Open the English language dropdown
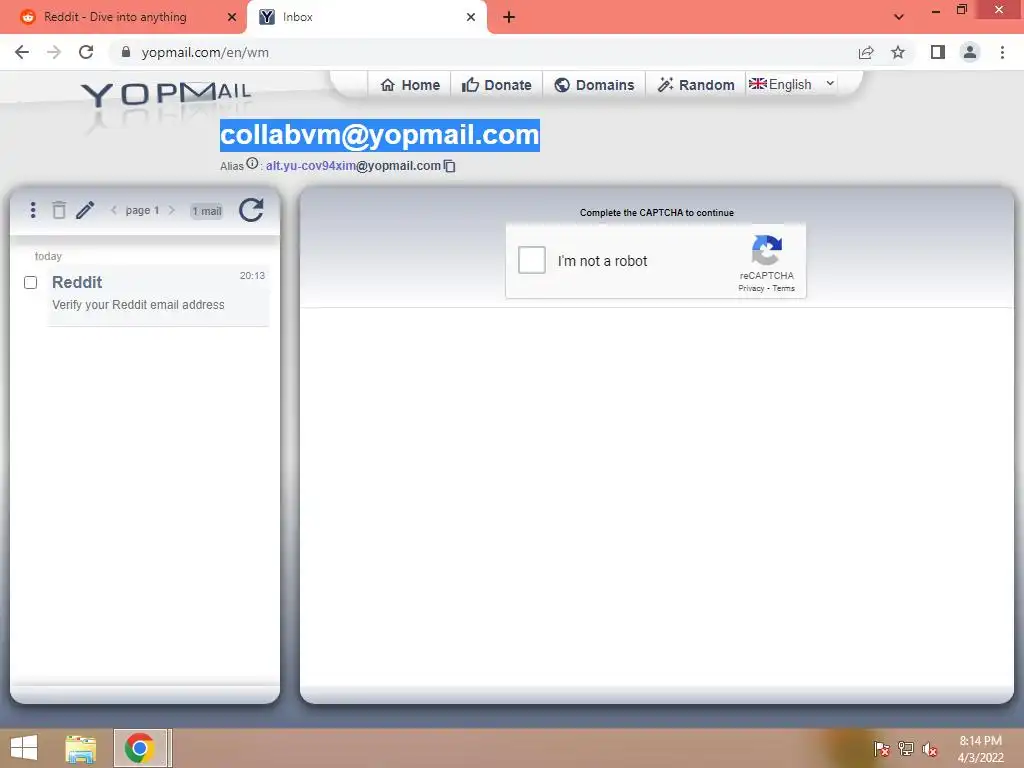The image size is (1024, 768). coord(792,84)
